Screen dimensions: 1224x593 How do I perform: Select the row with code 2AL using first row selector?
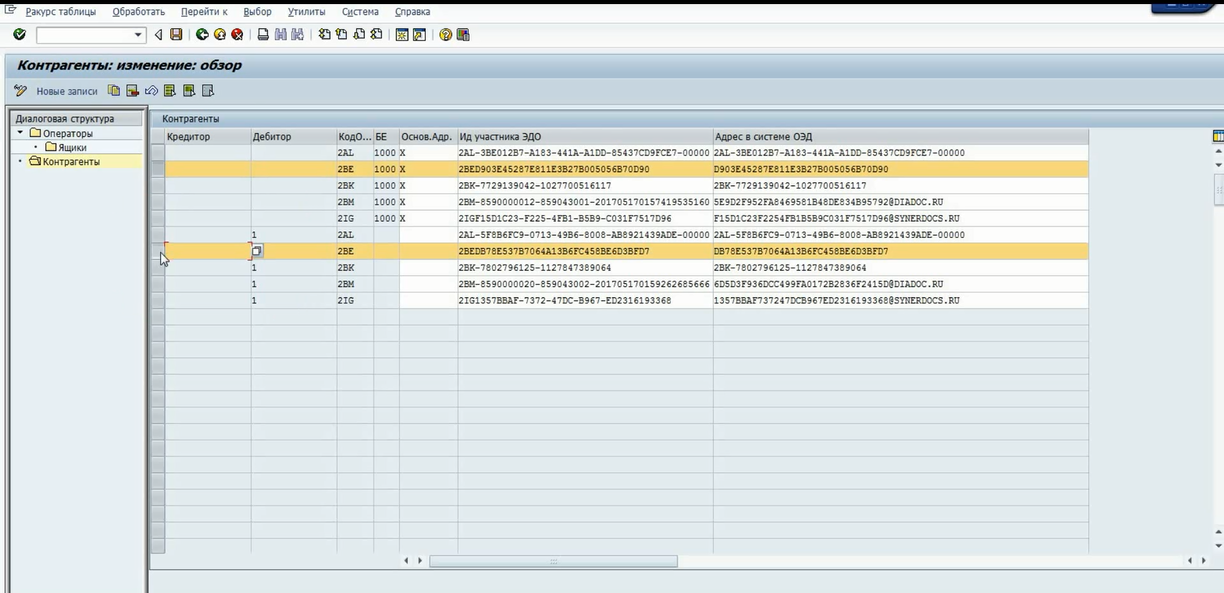(158, 153)
